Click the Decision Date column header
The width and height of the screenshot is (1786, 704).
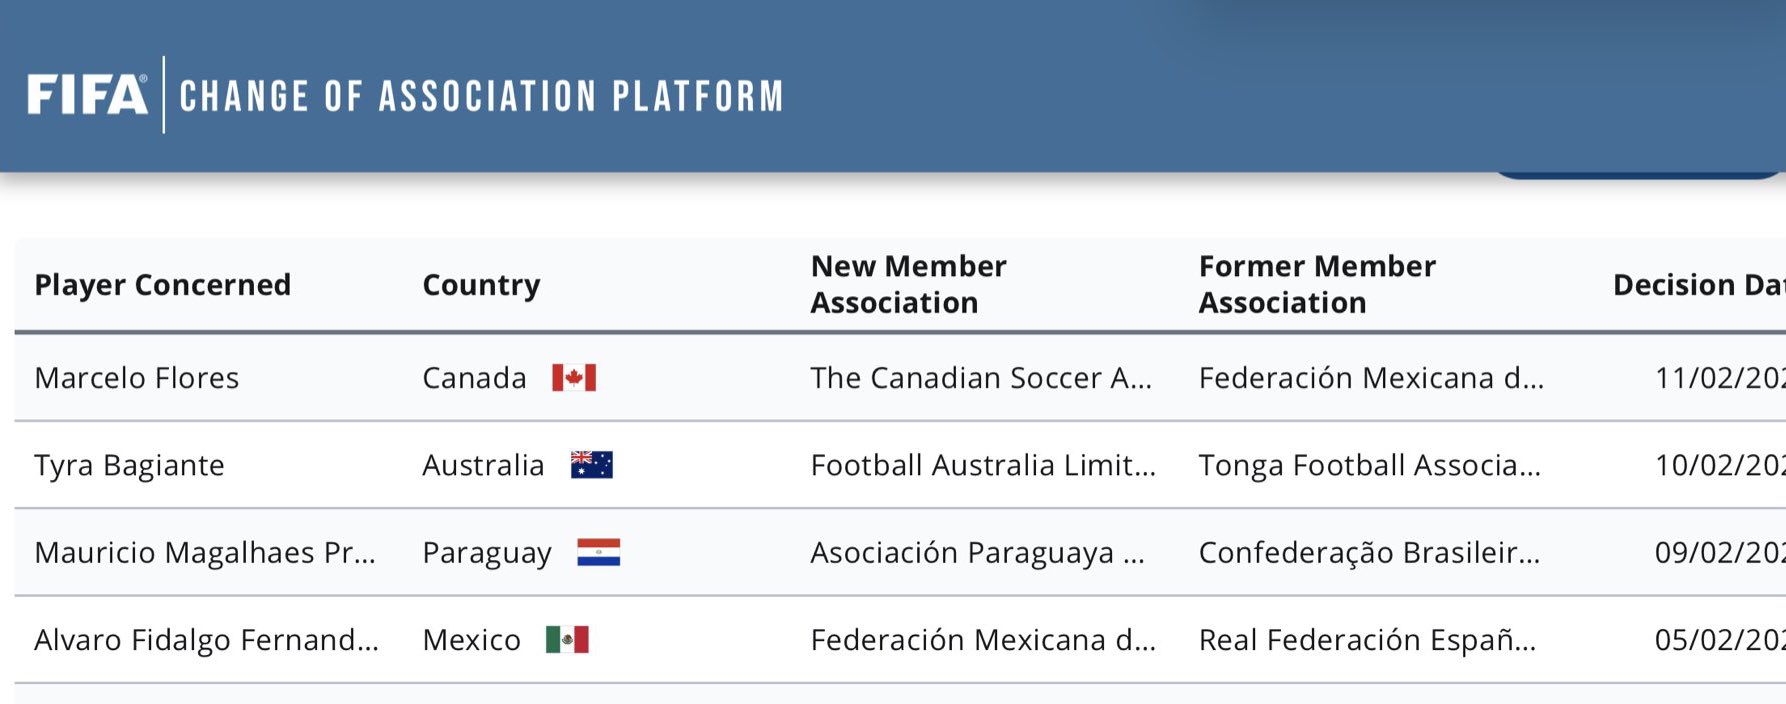point(1698,285)
